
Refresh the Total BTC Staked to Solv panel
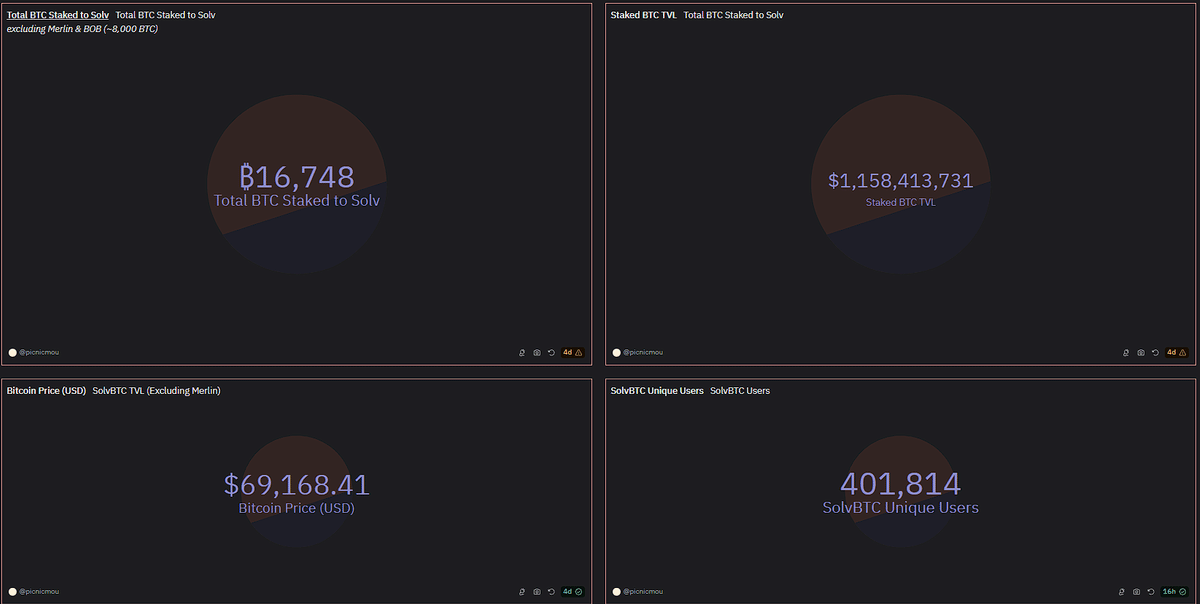[x=551, y=352]
